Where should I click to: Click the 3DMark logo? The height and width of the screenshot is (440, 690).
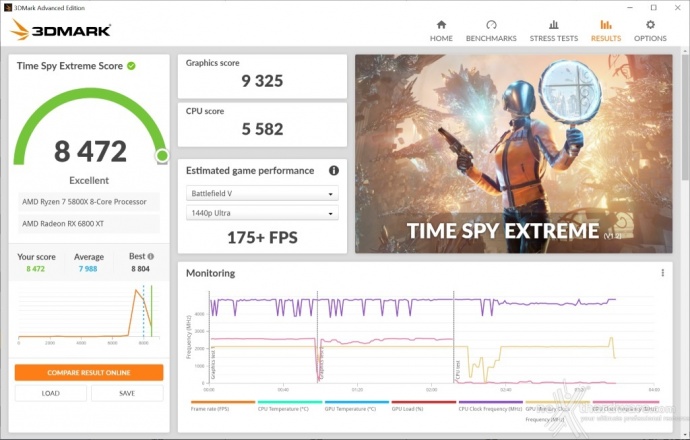pos(61,30)
